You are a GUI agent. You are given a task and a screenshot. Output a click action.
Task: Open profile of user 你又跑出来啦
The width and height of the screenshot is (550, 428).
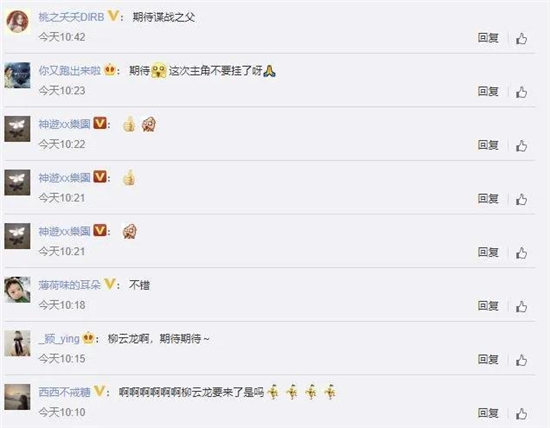(69, 71)
